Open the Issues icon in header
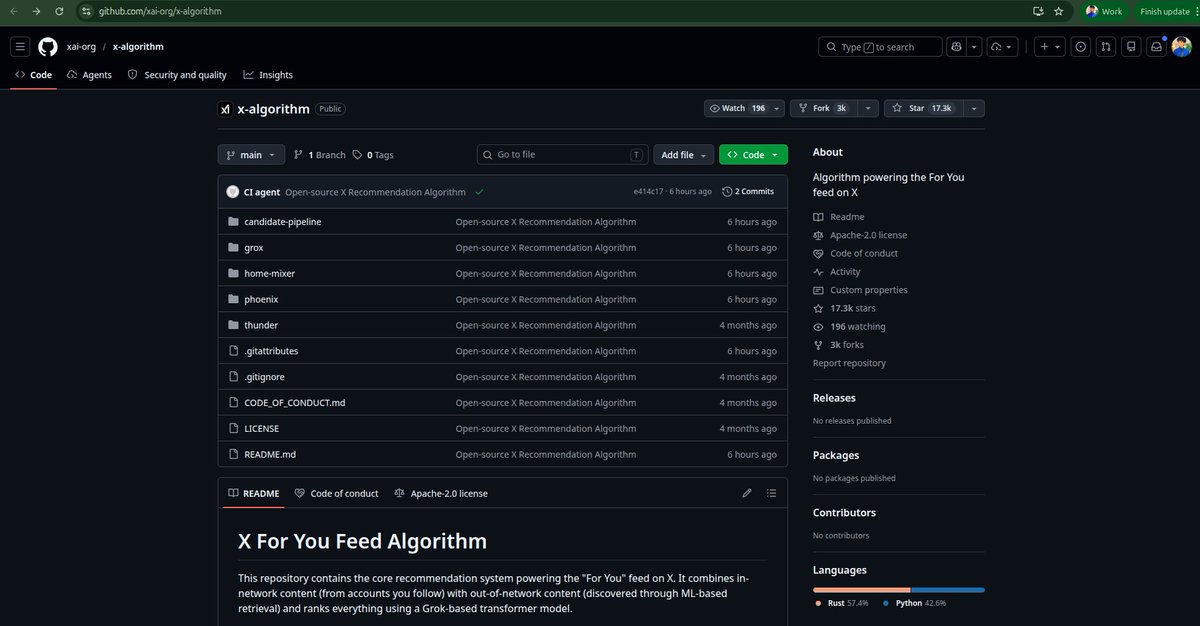 click(x=1081, y=47)
